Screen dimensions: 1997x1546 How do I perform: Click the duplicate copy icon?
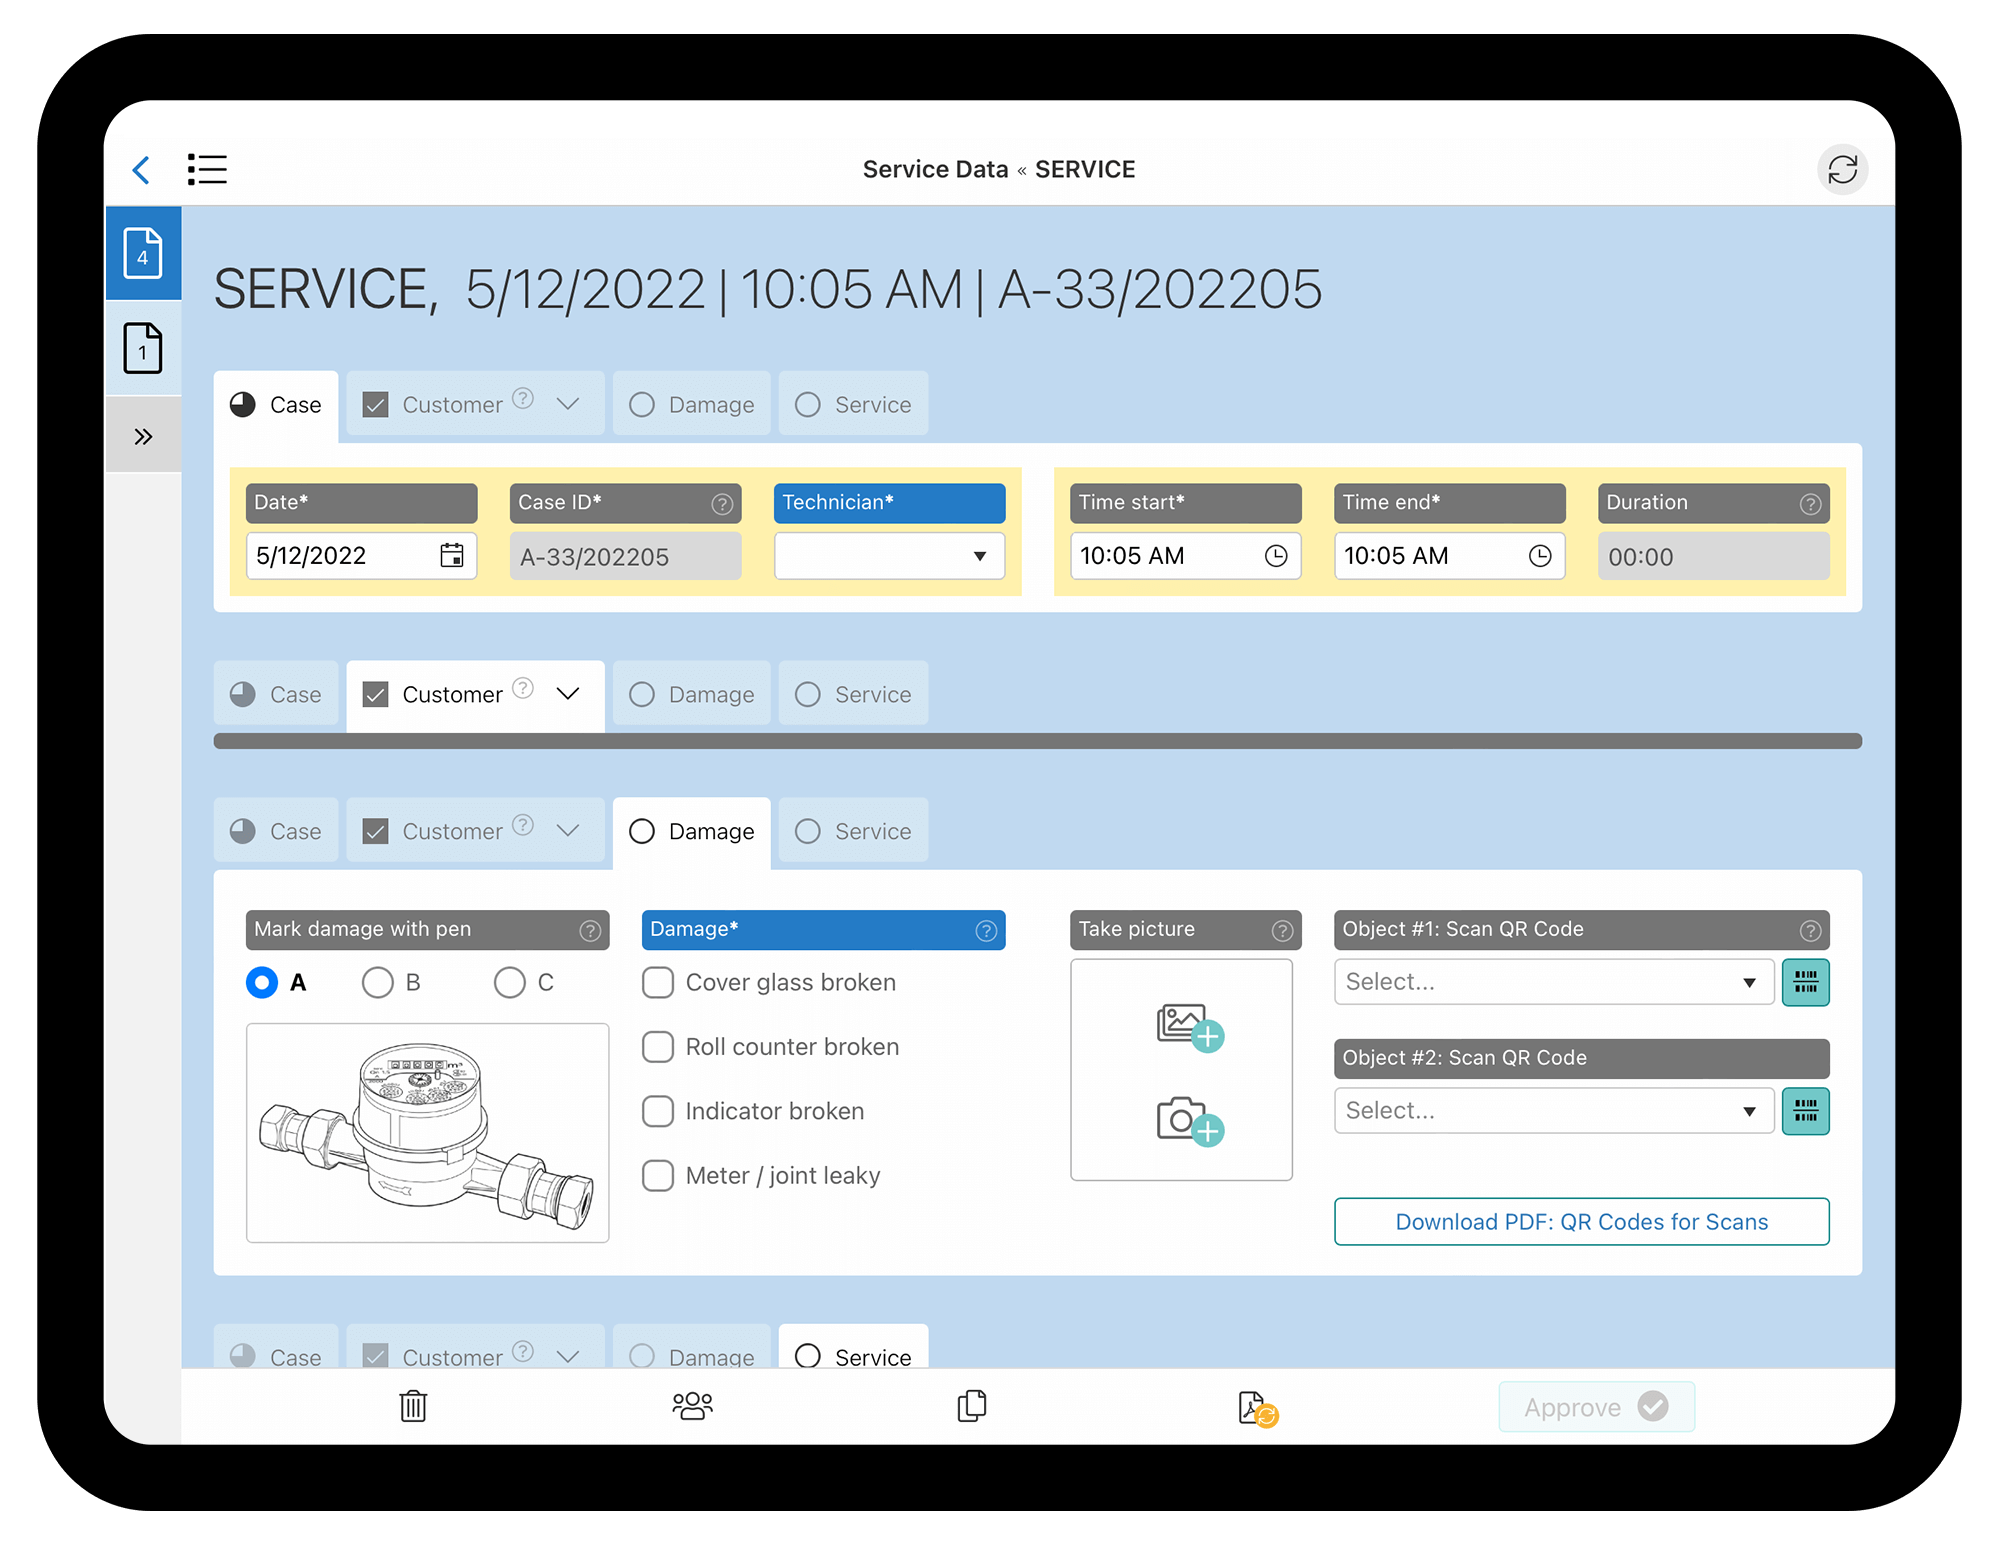[971, 1406]
